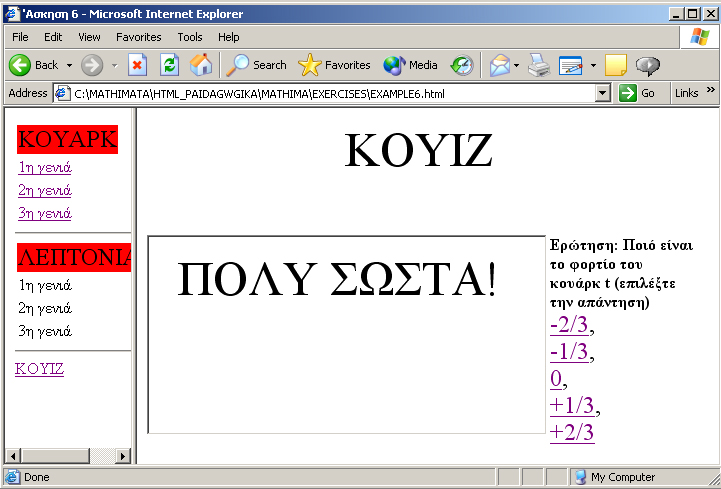Image resolution: width=721 pixels, height=489 pixels.
Task: Stop loading with the red X icon
Action: [x=137, y=65]
